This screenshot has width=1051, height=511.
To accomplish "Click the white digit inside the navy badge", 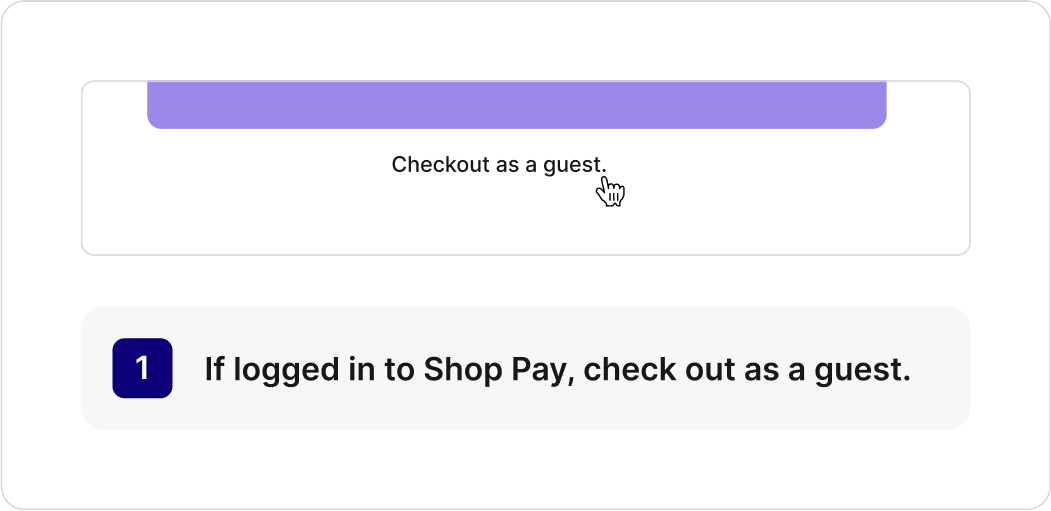I will 142,368.
